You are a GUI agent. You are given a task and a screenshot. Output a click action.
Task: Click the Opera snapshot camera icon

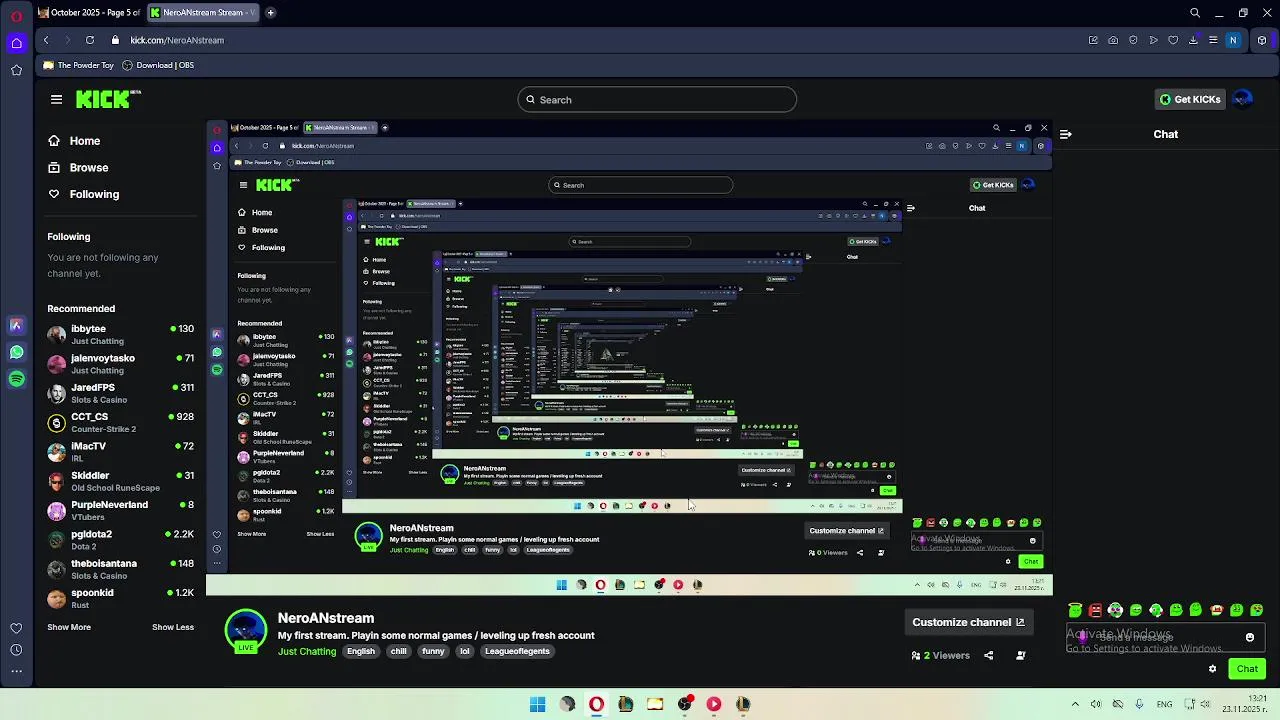[1113, 40]
